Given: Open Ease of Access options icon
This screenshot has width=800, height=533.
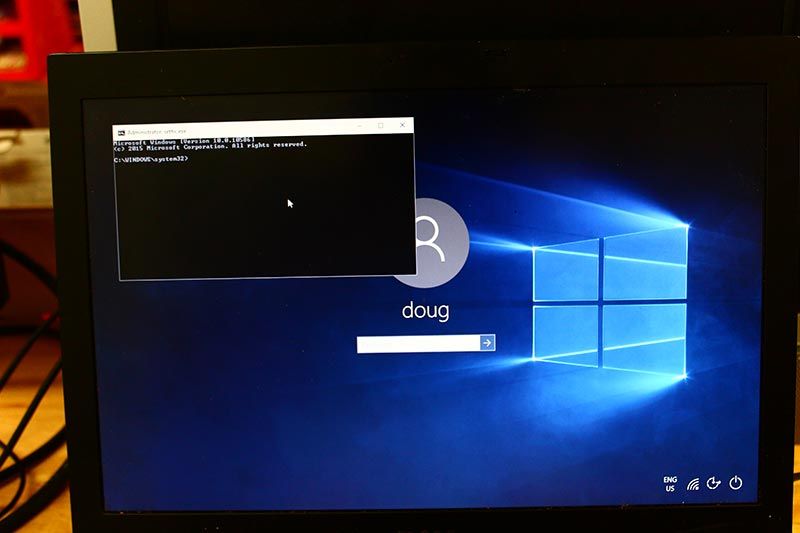Looking at the screenshot, I should click(x=713, y=483).
